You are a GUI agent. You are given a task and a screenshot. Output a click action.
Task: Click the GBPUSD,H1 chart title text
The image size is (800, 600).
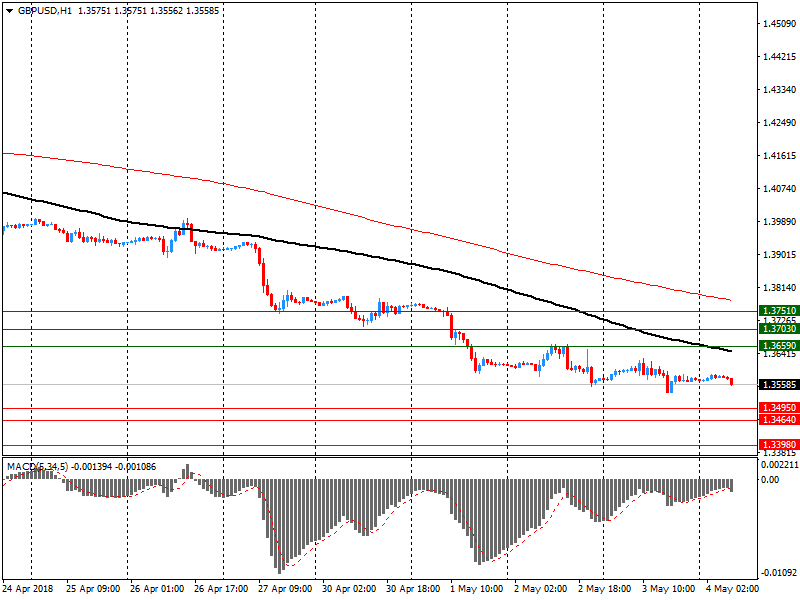point(45,11)
